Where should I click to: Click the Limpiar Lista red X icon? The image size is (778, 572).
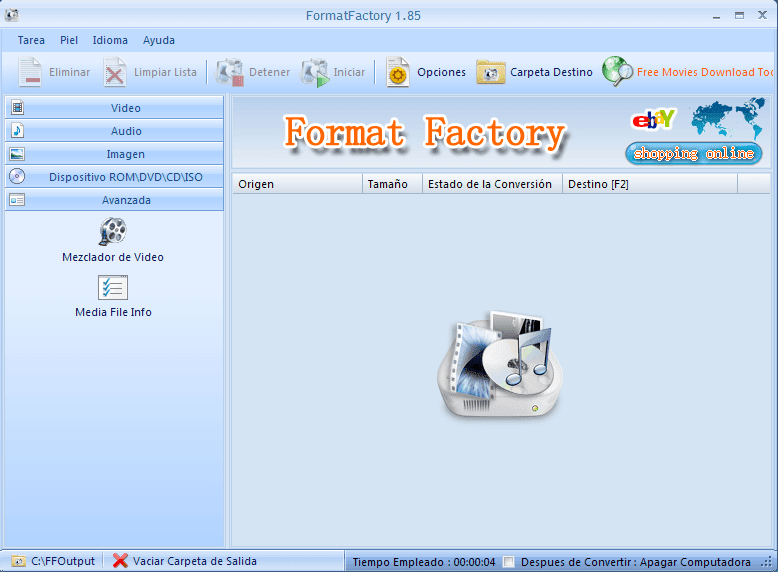tap(115, 72)
